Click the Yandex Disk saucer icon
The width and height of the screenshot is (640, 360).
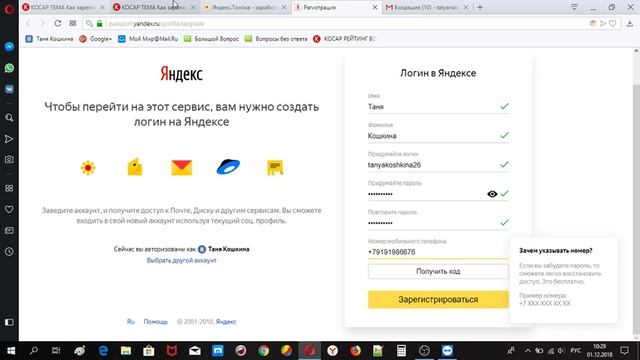[x=228, y=167]
